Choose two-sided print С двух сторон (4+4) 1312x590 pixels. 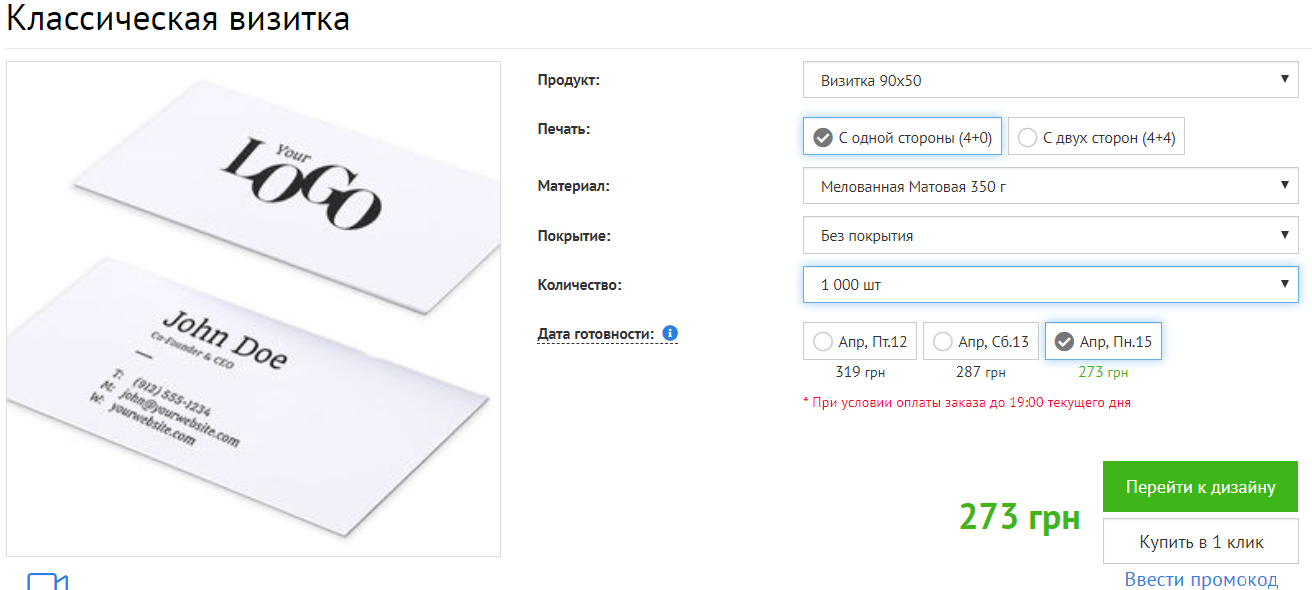[1096, 138]
